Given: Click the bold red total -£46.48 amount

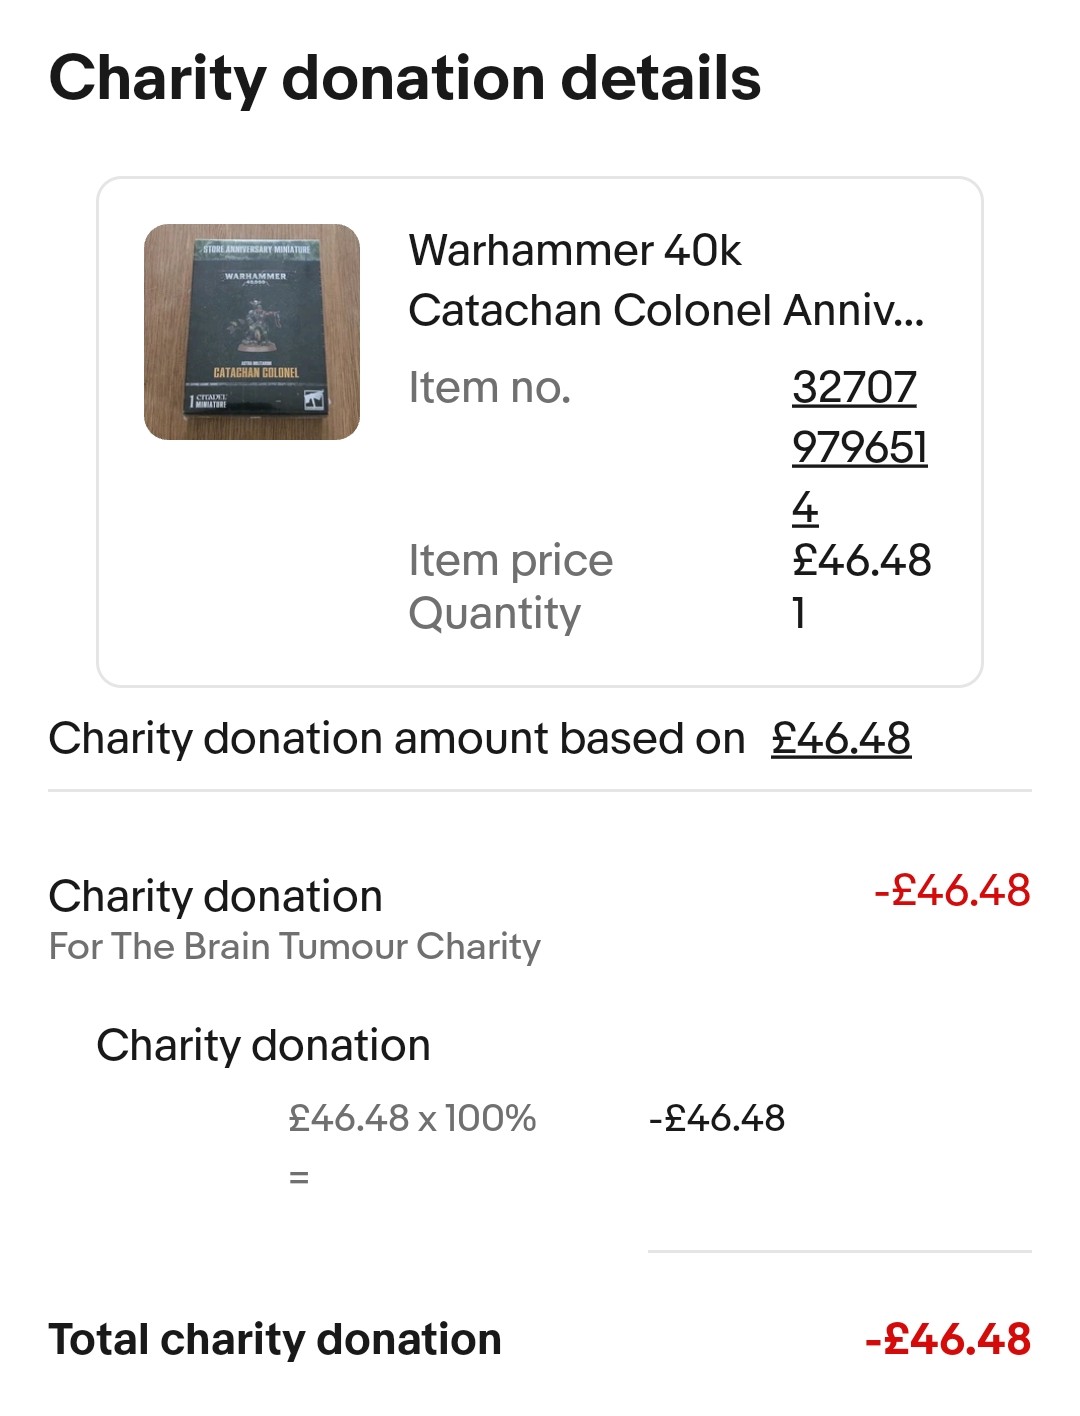Looking at the screenshot, I should (947, 1339).
